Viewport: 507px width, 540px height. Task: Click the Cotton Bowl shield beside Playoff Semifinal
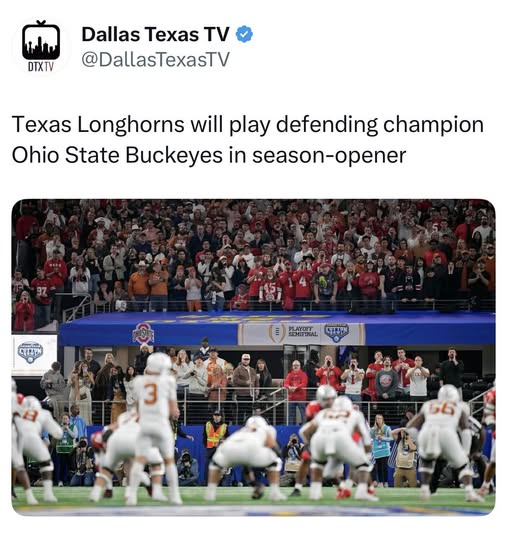(337, 332)
